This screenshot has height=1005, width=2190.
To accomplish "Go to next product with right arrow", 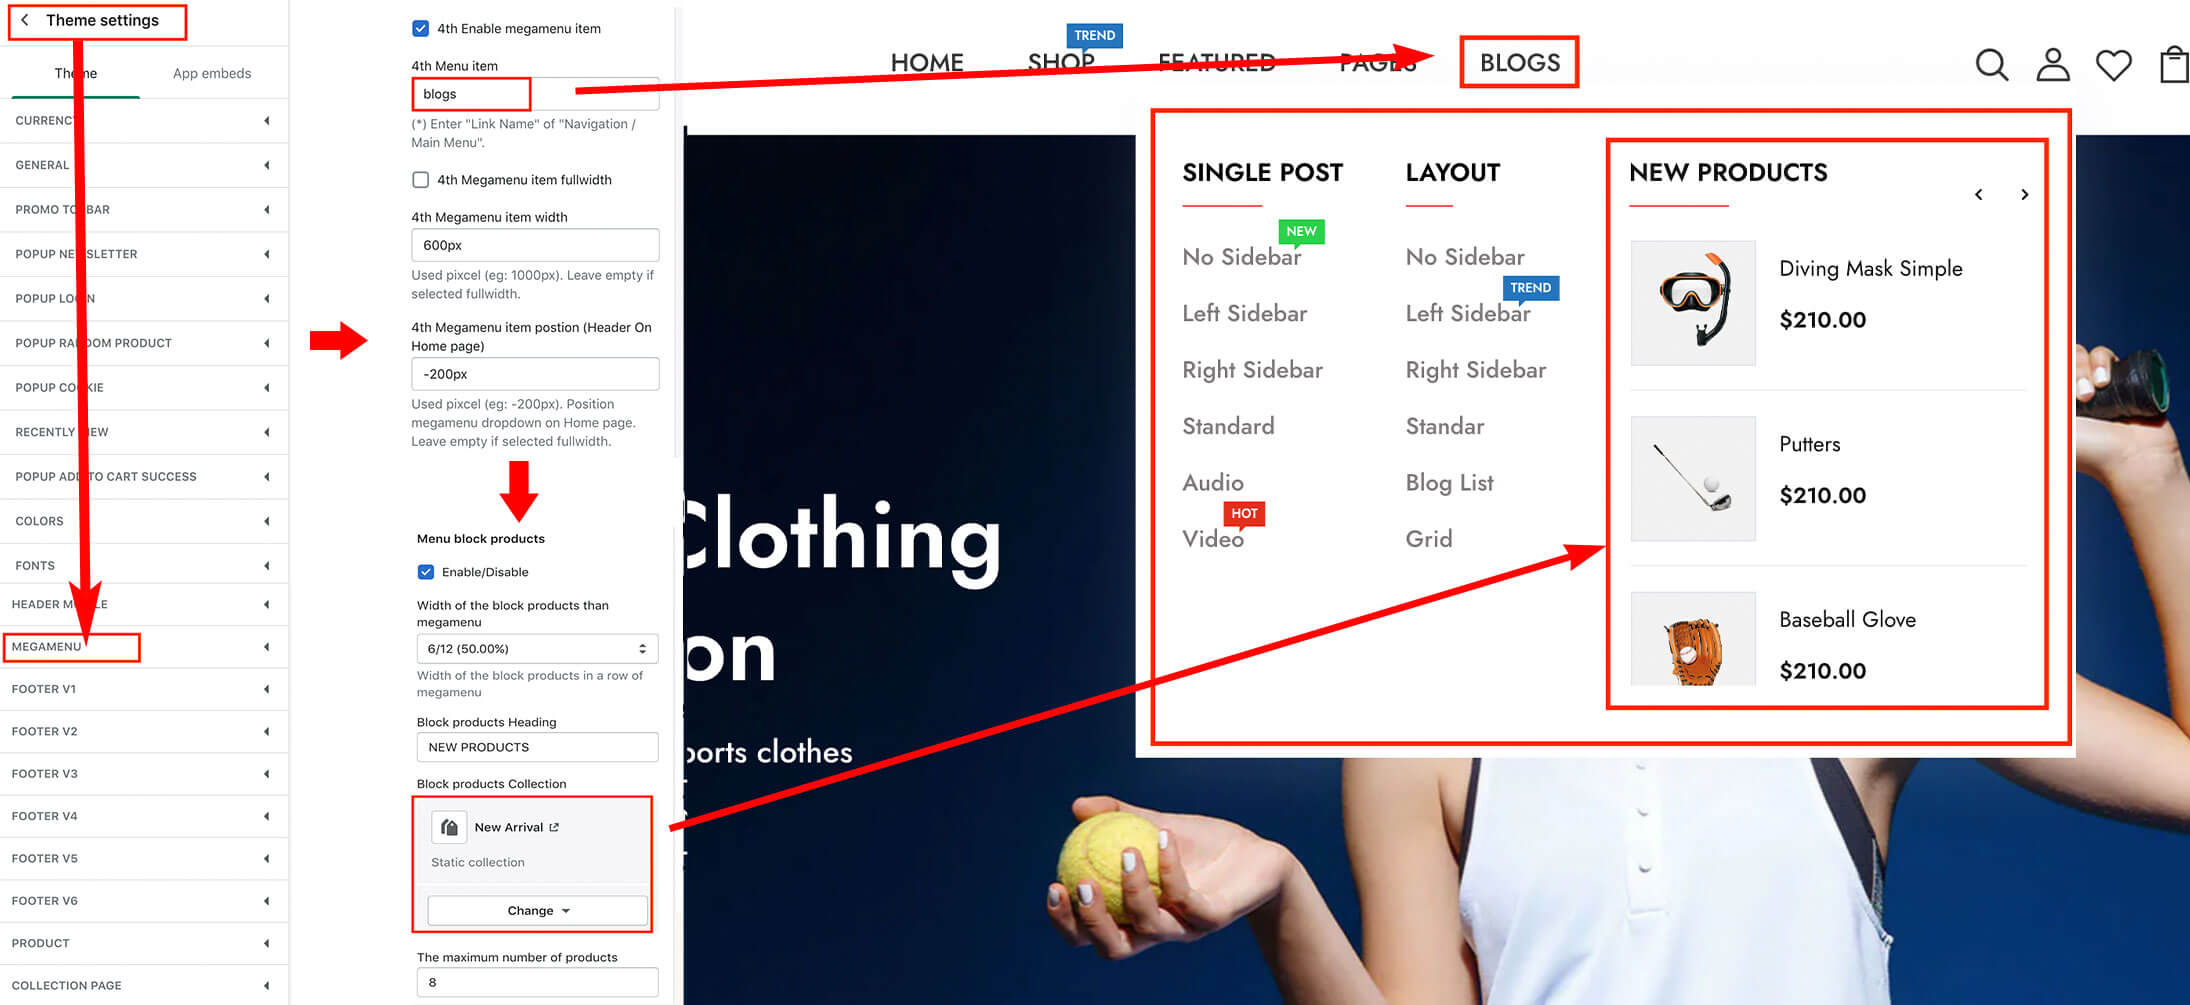I will (x=2025, y=195).
